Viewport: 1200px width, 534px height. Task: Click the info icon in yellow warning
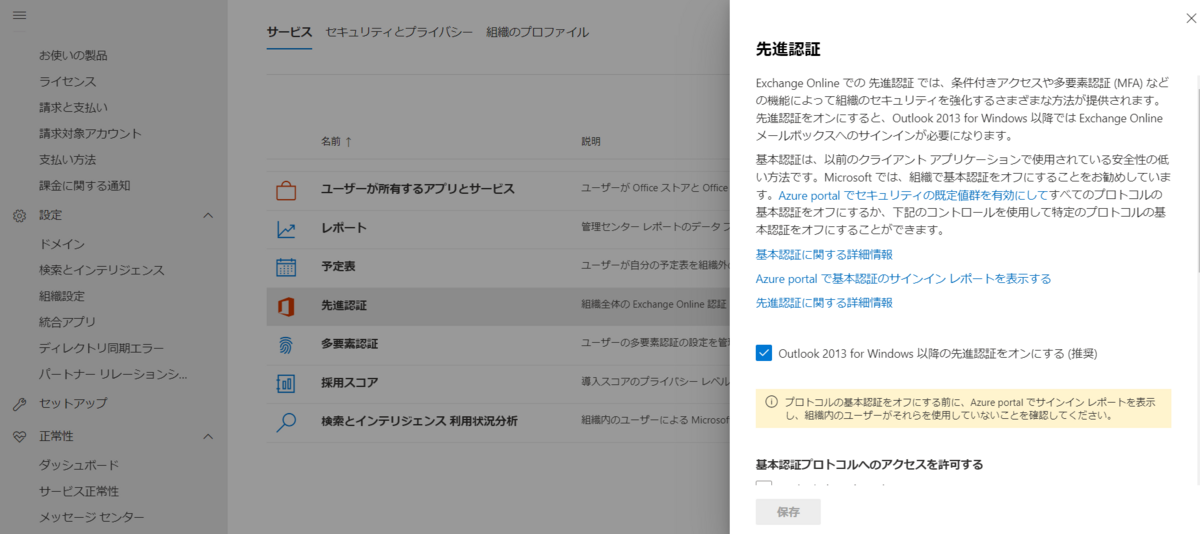771,401
